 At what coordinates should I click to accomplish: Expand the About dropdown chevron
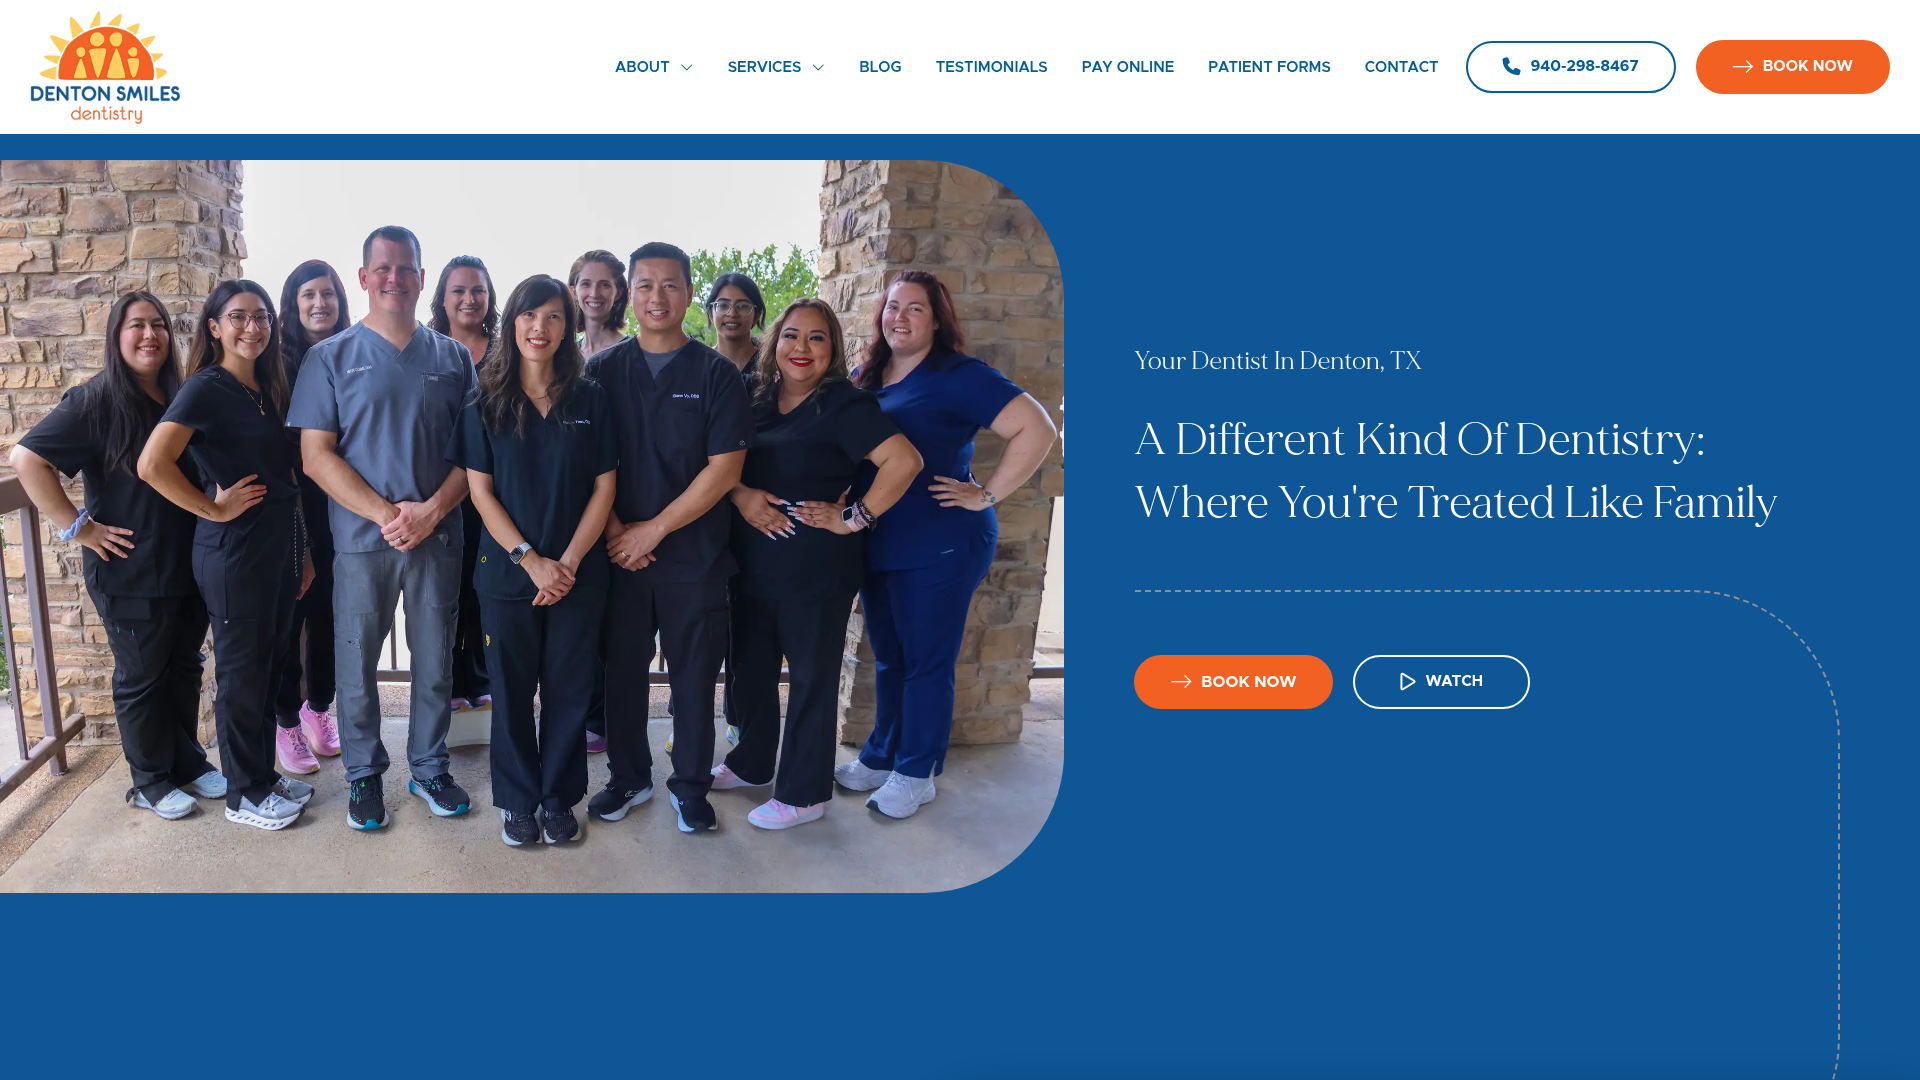click(686, 68)
